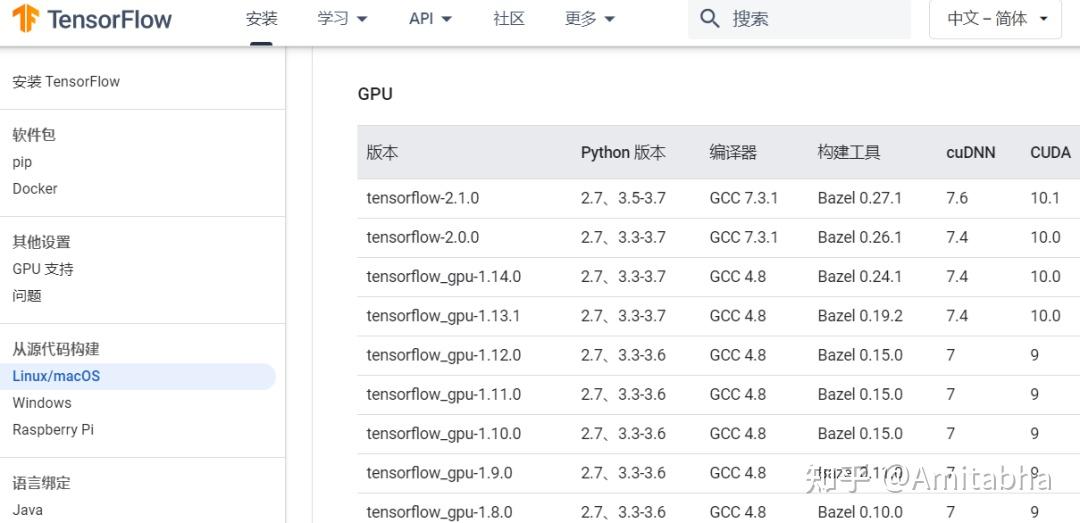Viewport: 1080px width, 523px height.
Task: Click the TensorFlow logo icon
Action: tap(25, 18)
